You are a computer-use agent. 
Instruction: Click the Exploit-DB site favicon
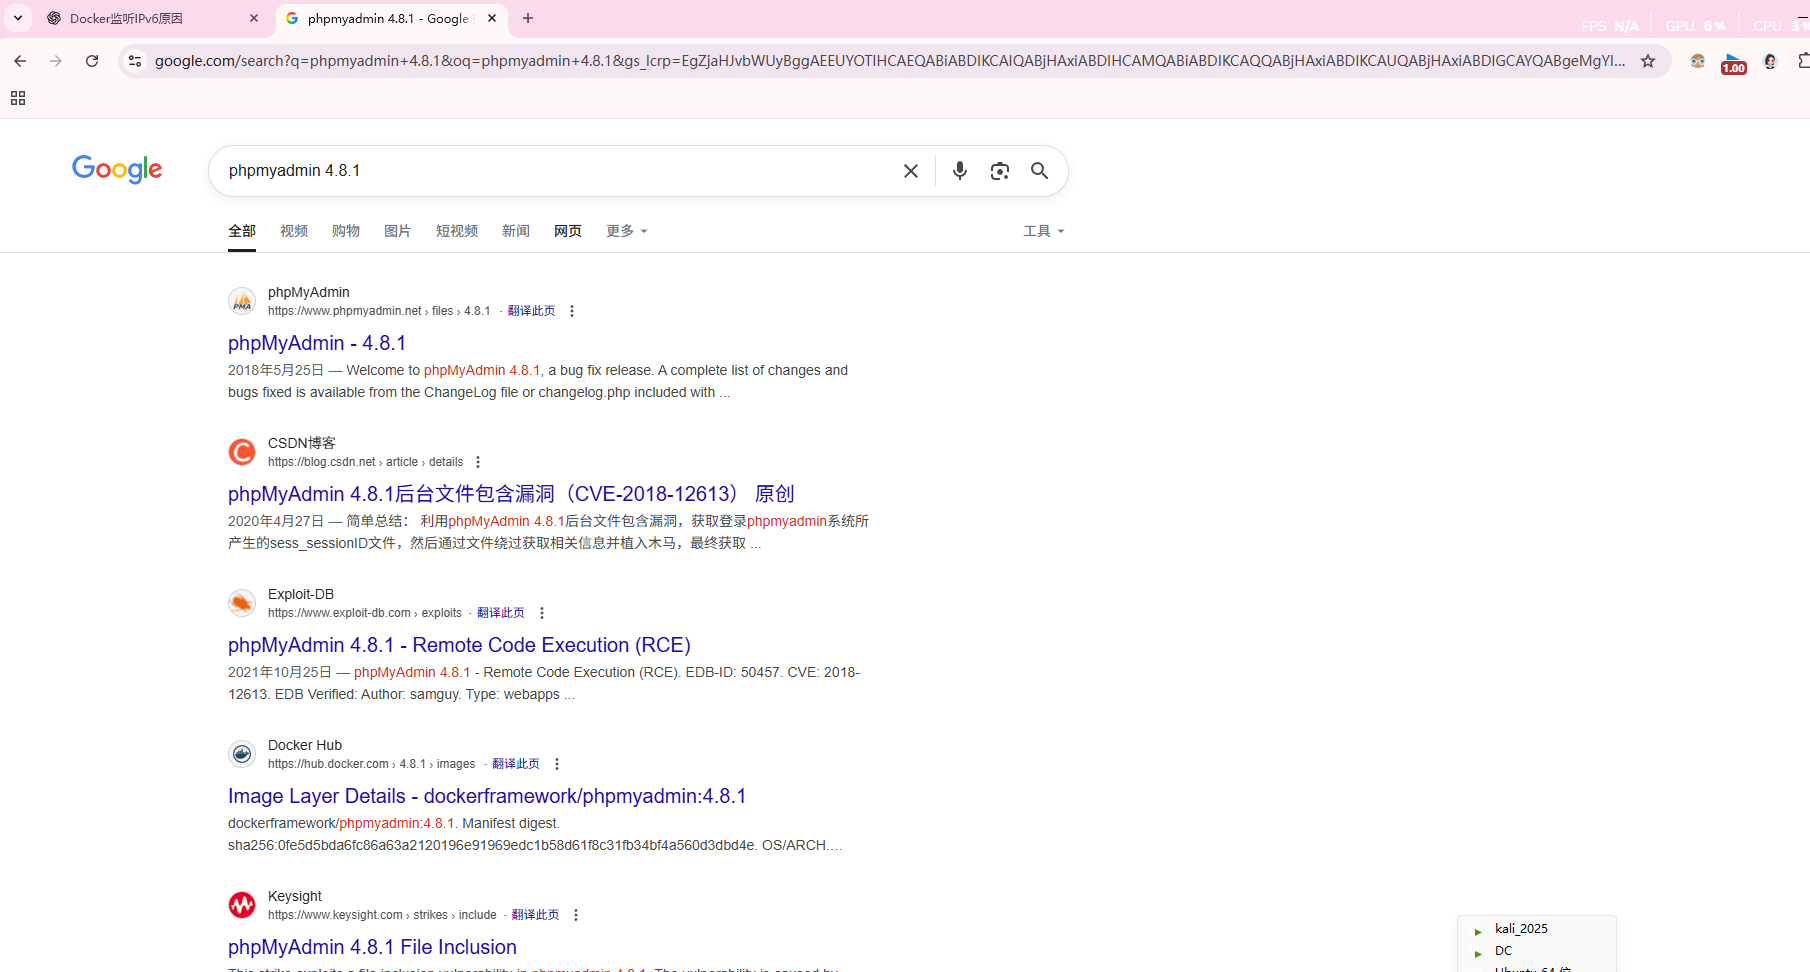(242, 603)
